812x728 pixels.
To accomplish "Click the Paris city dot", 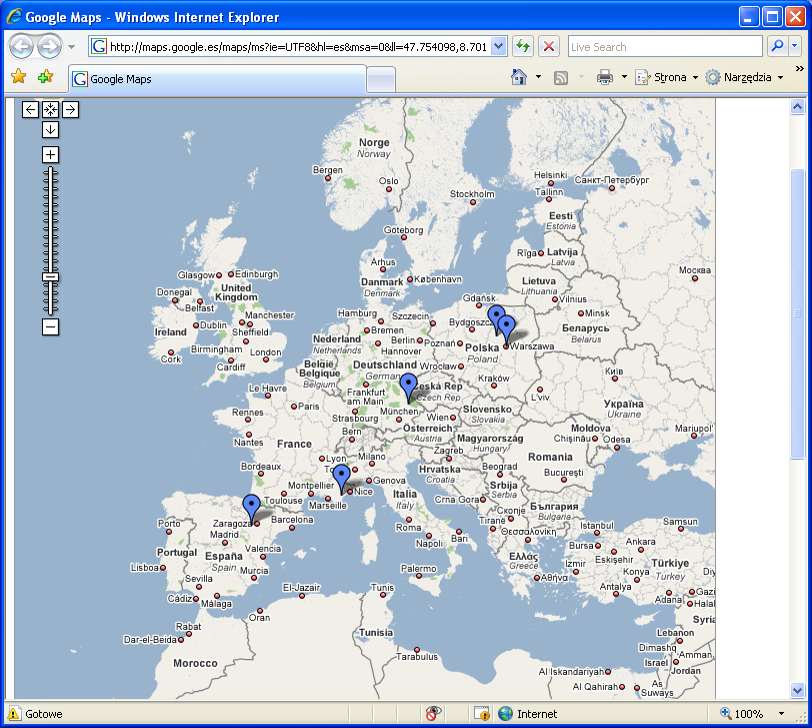I will tap(294, 406).
